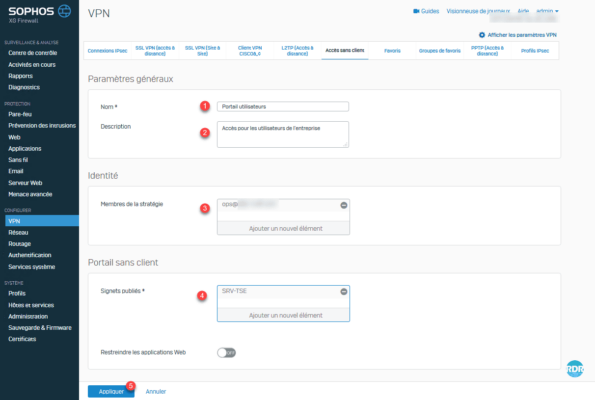Click the Description text area
This screenshot has height=400, width=595.
pyautogui.click(x=283, y=134)
